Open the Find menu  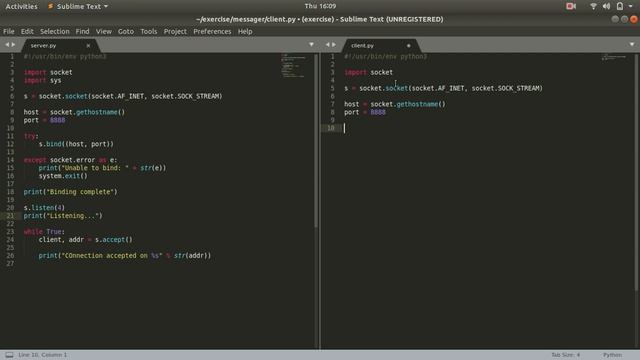(82, 31)
